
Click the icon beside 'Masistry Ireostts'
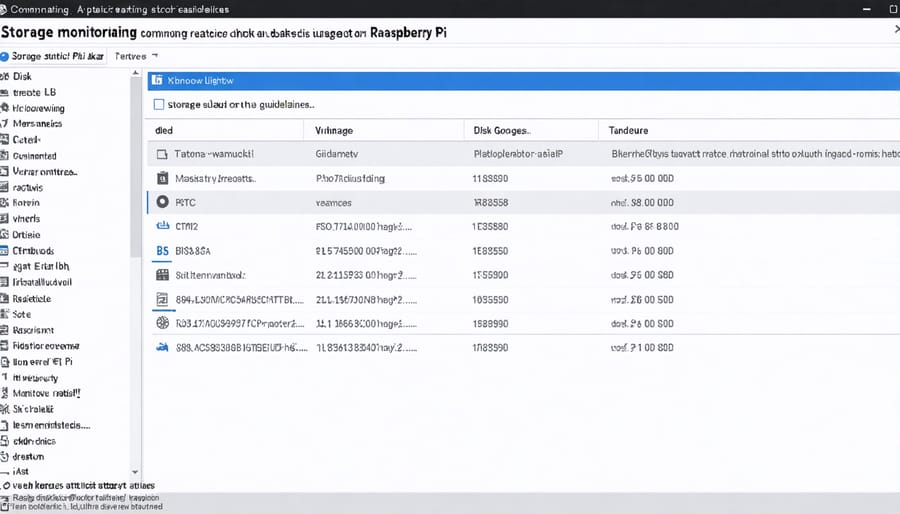(162, 178)
